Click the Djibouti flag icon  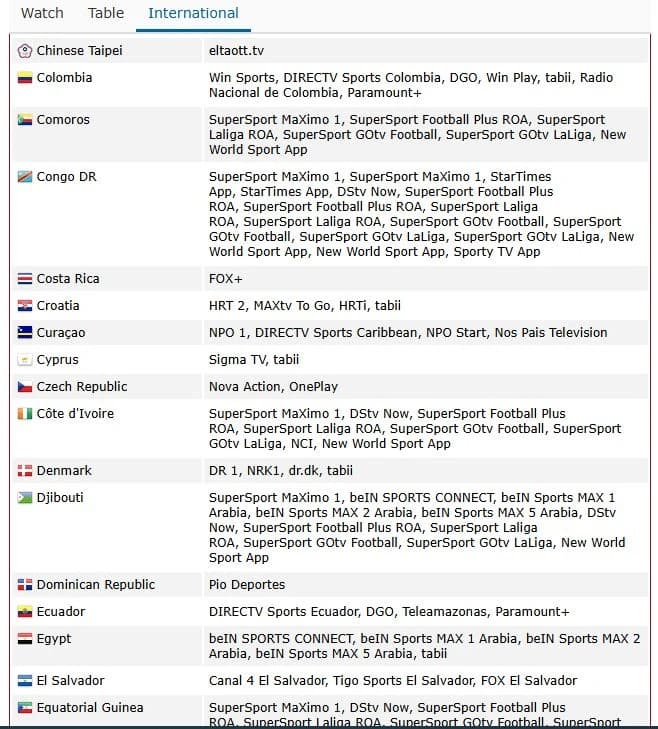[x=25, y=498]
